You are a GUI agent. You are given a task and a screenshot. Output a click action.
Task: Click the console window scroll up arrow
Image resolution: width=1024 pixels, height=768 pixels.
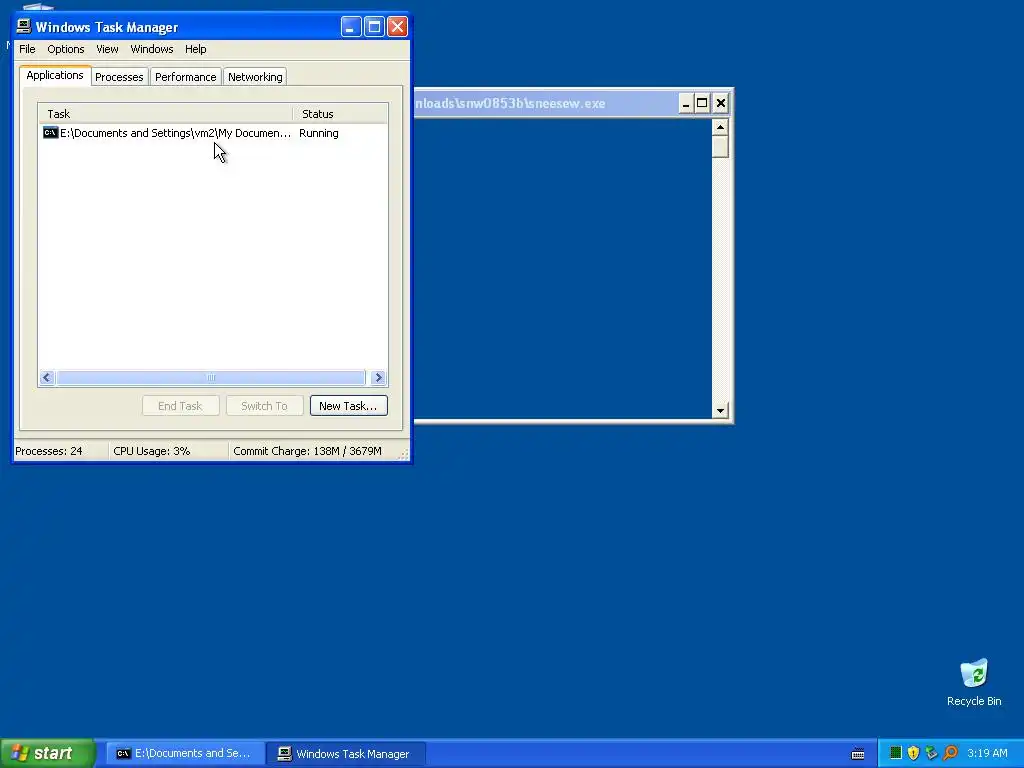(x=720, y=127)
